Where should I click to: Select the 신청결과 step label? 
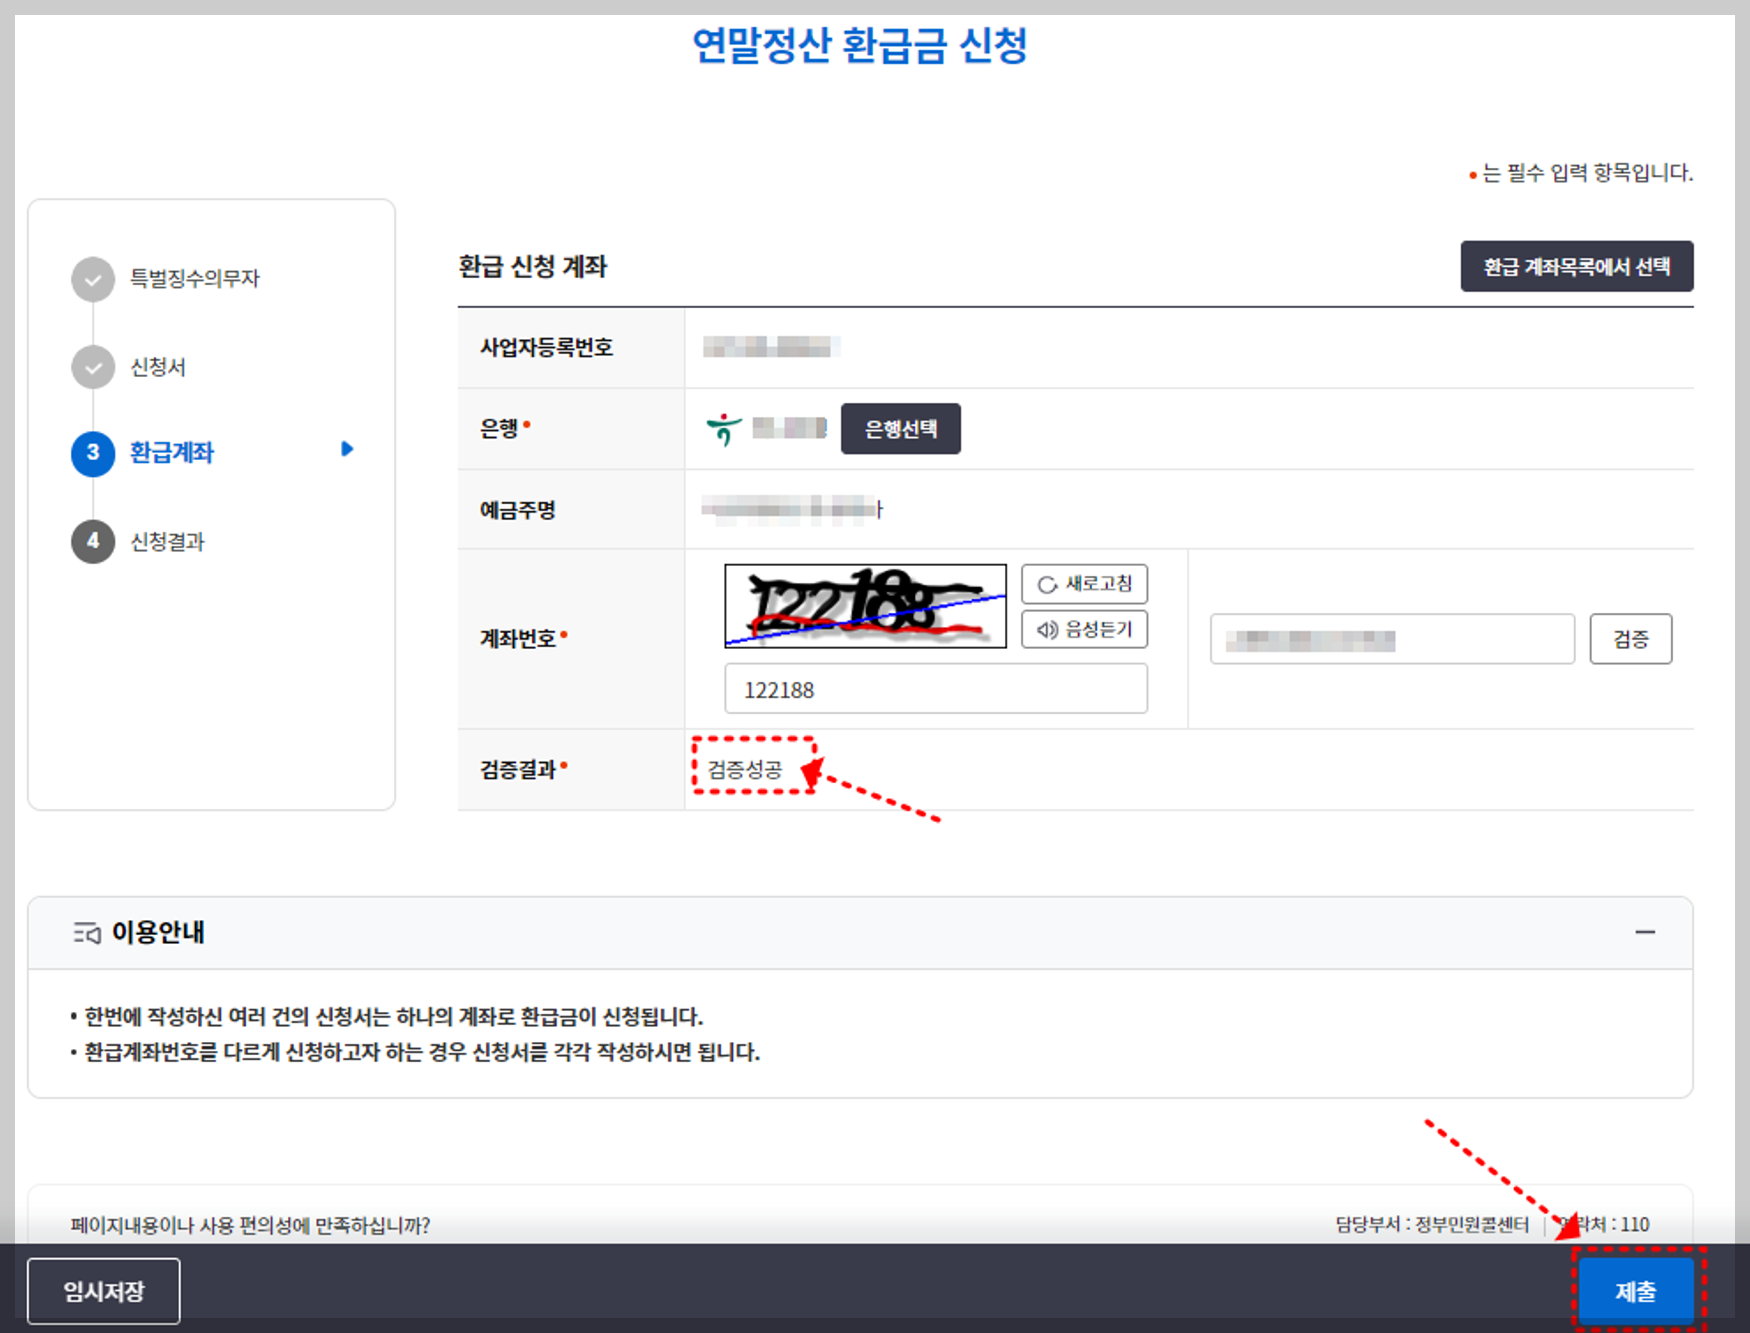point(167,541)
